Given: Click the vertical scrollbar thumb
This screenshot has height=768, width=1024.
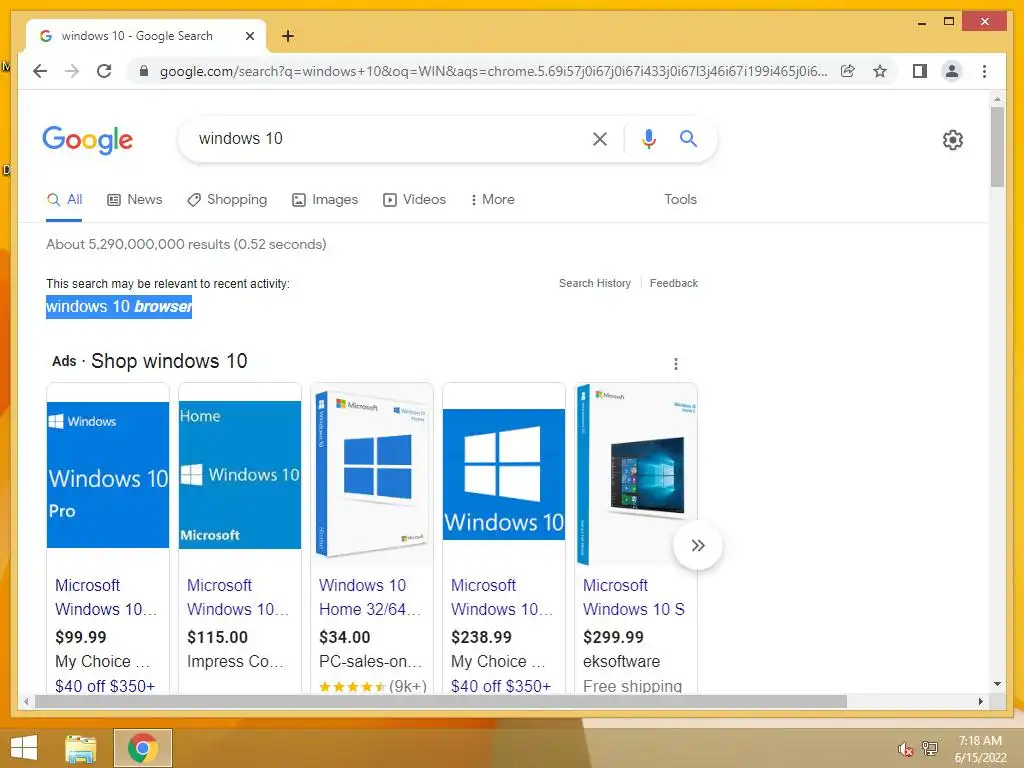Looking at the screenshot, I should click(997, 147).
